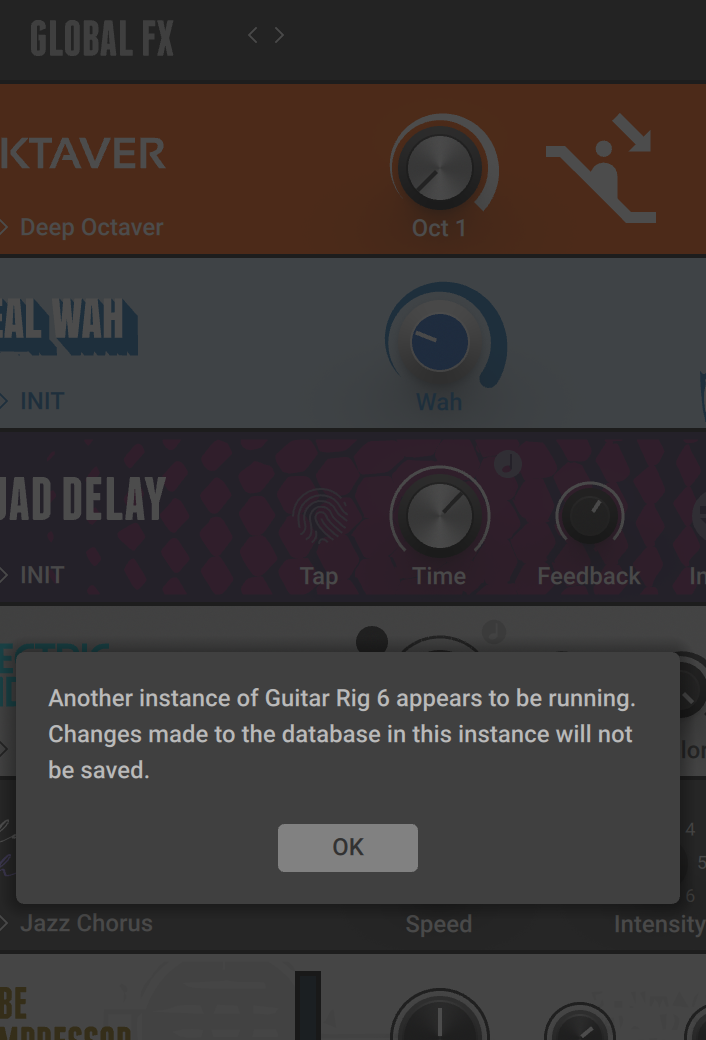
Task: Click OK in the Guitar Rig warning dialog
Action: tap(348, 848)
